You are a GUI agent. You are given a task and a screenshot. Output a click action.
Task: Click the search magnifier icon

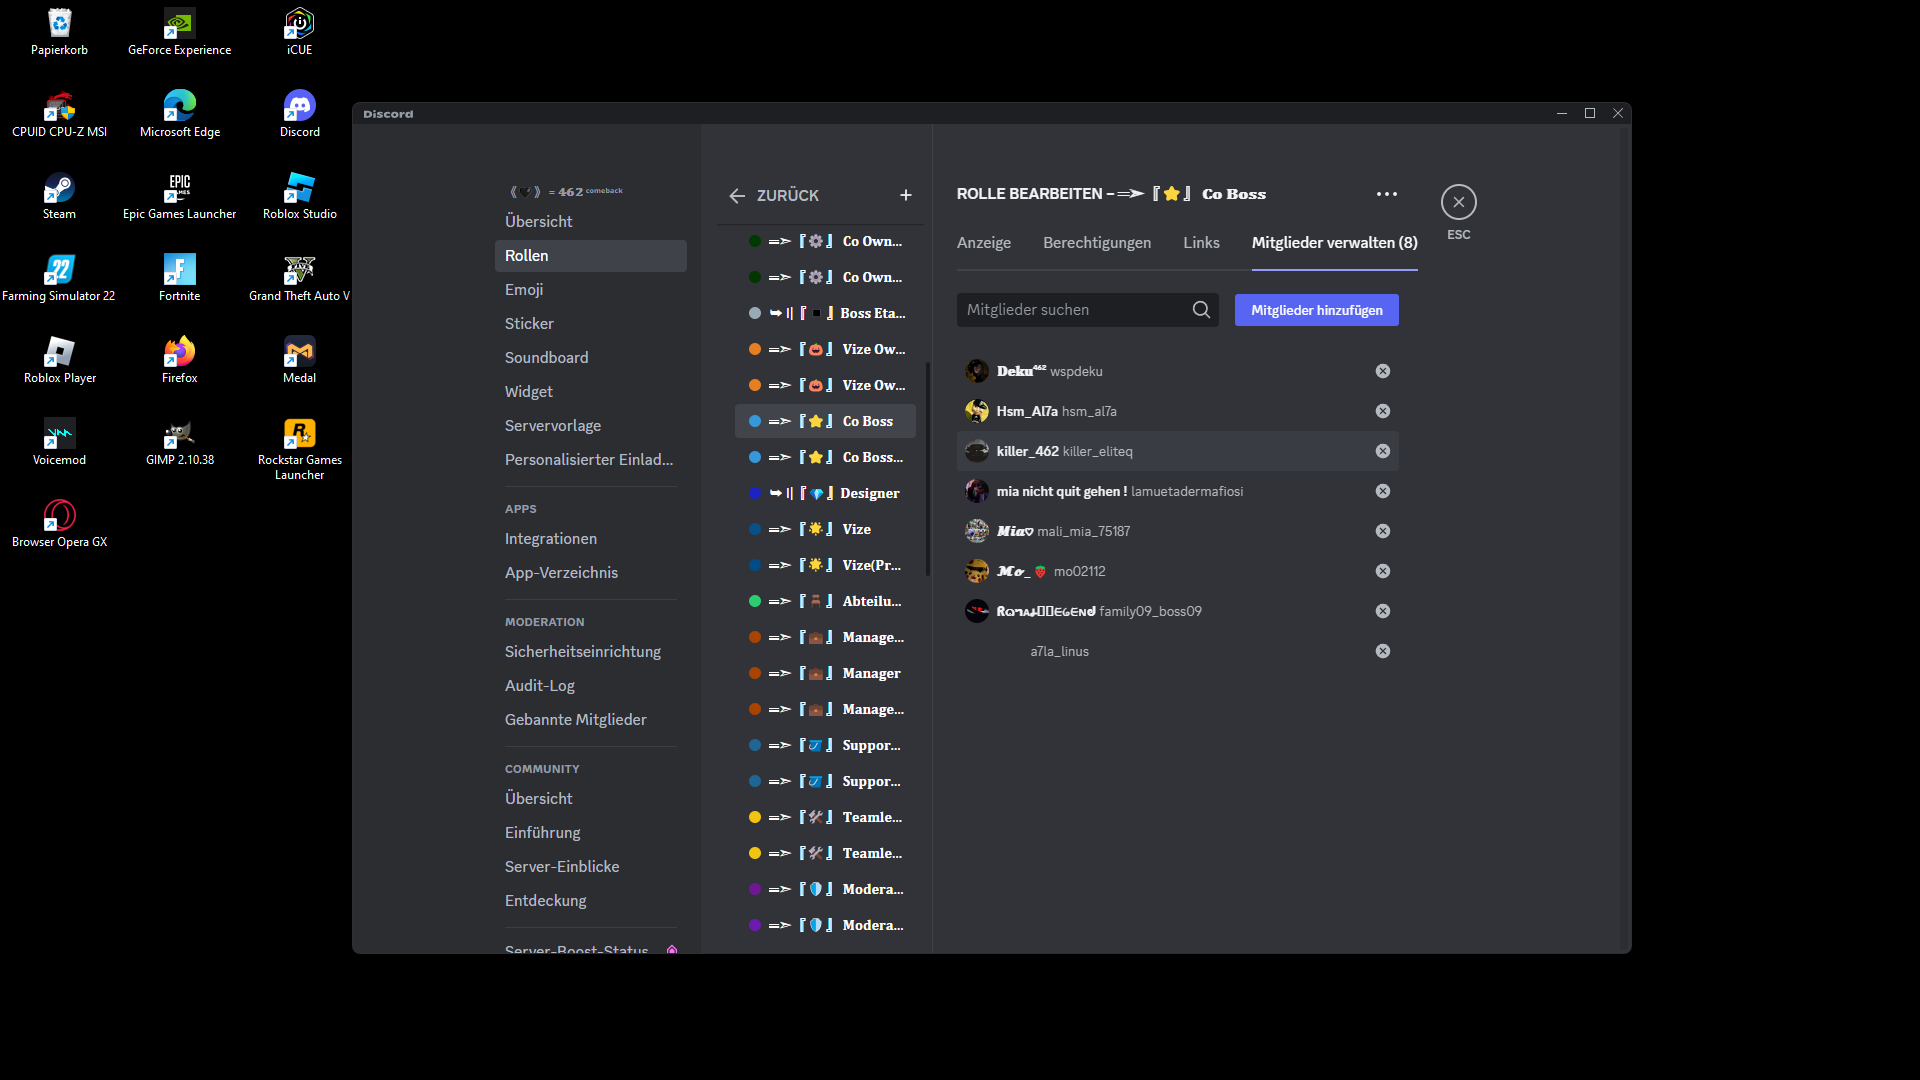point(1201,310)
